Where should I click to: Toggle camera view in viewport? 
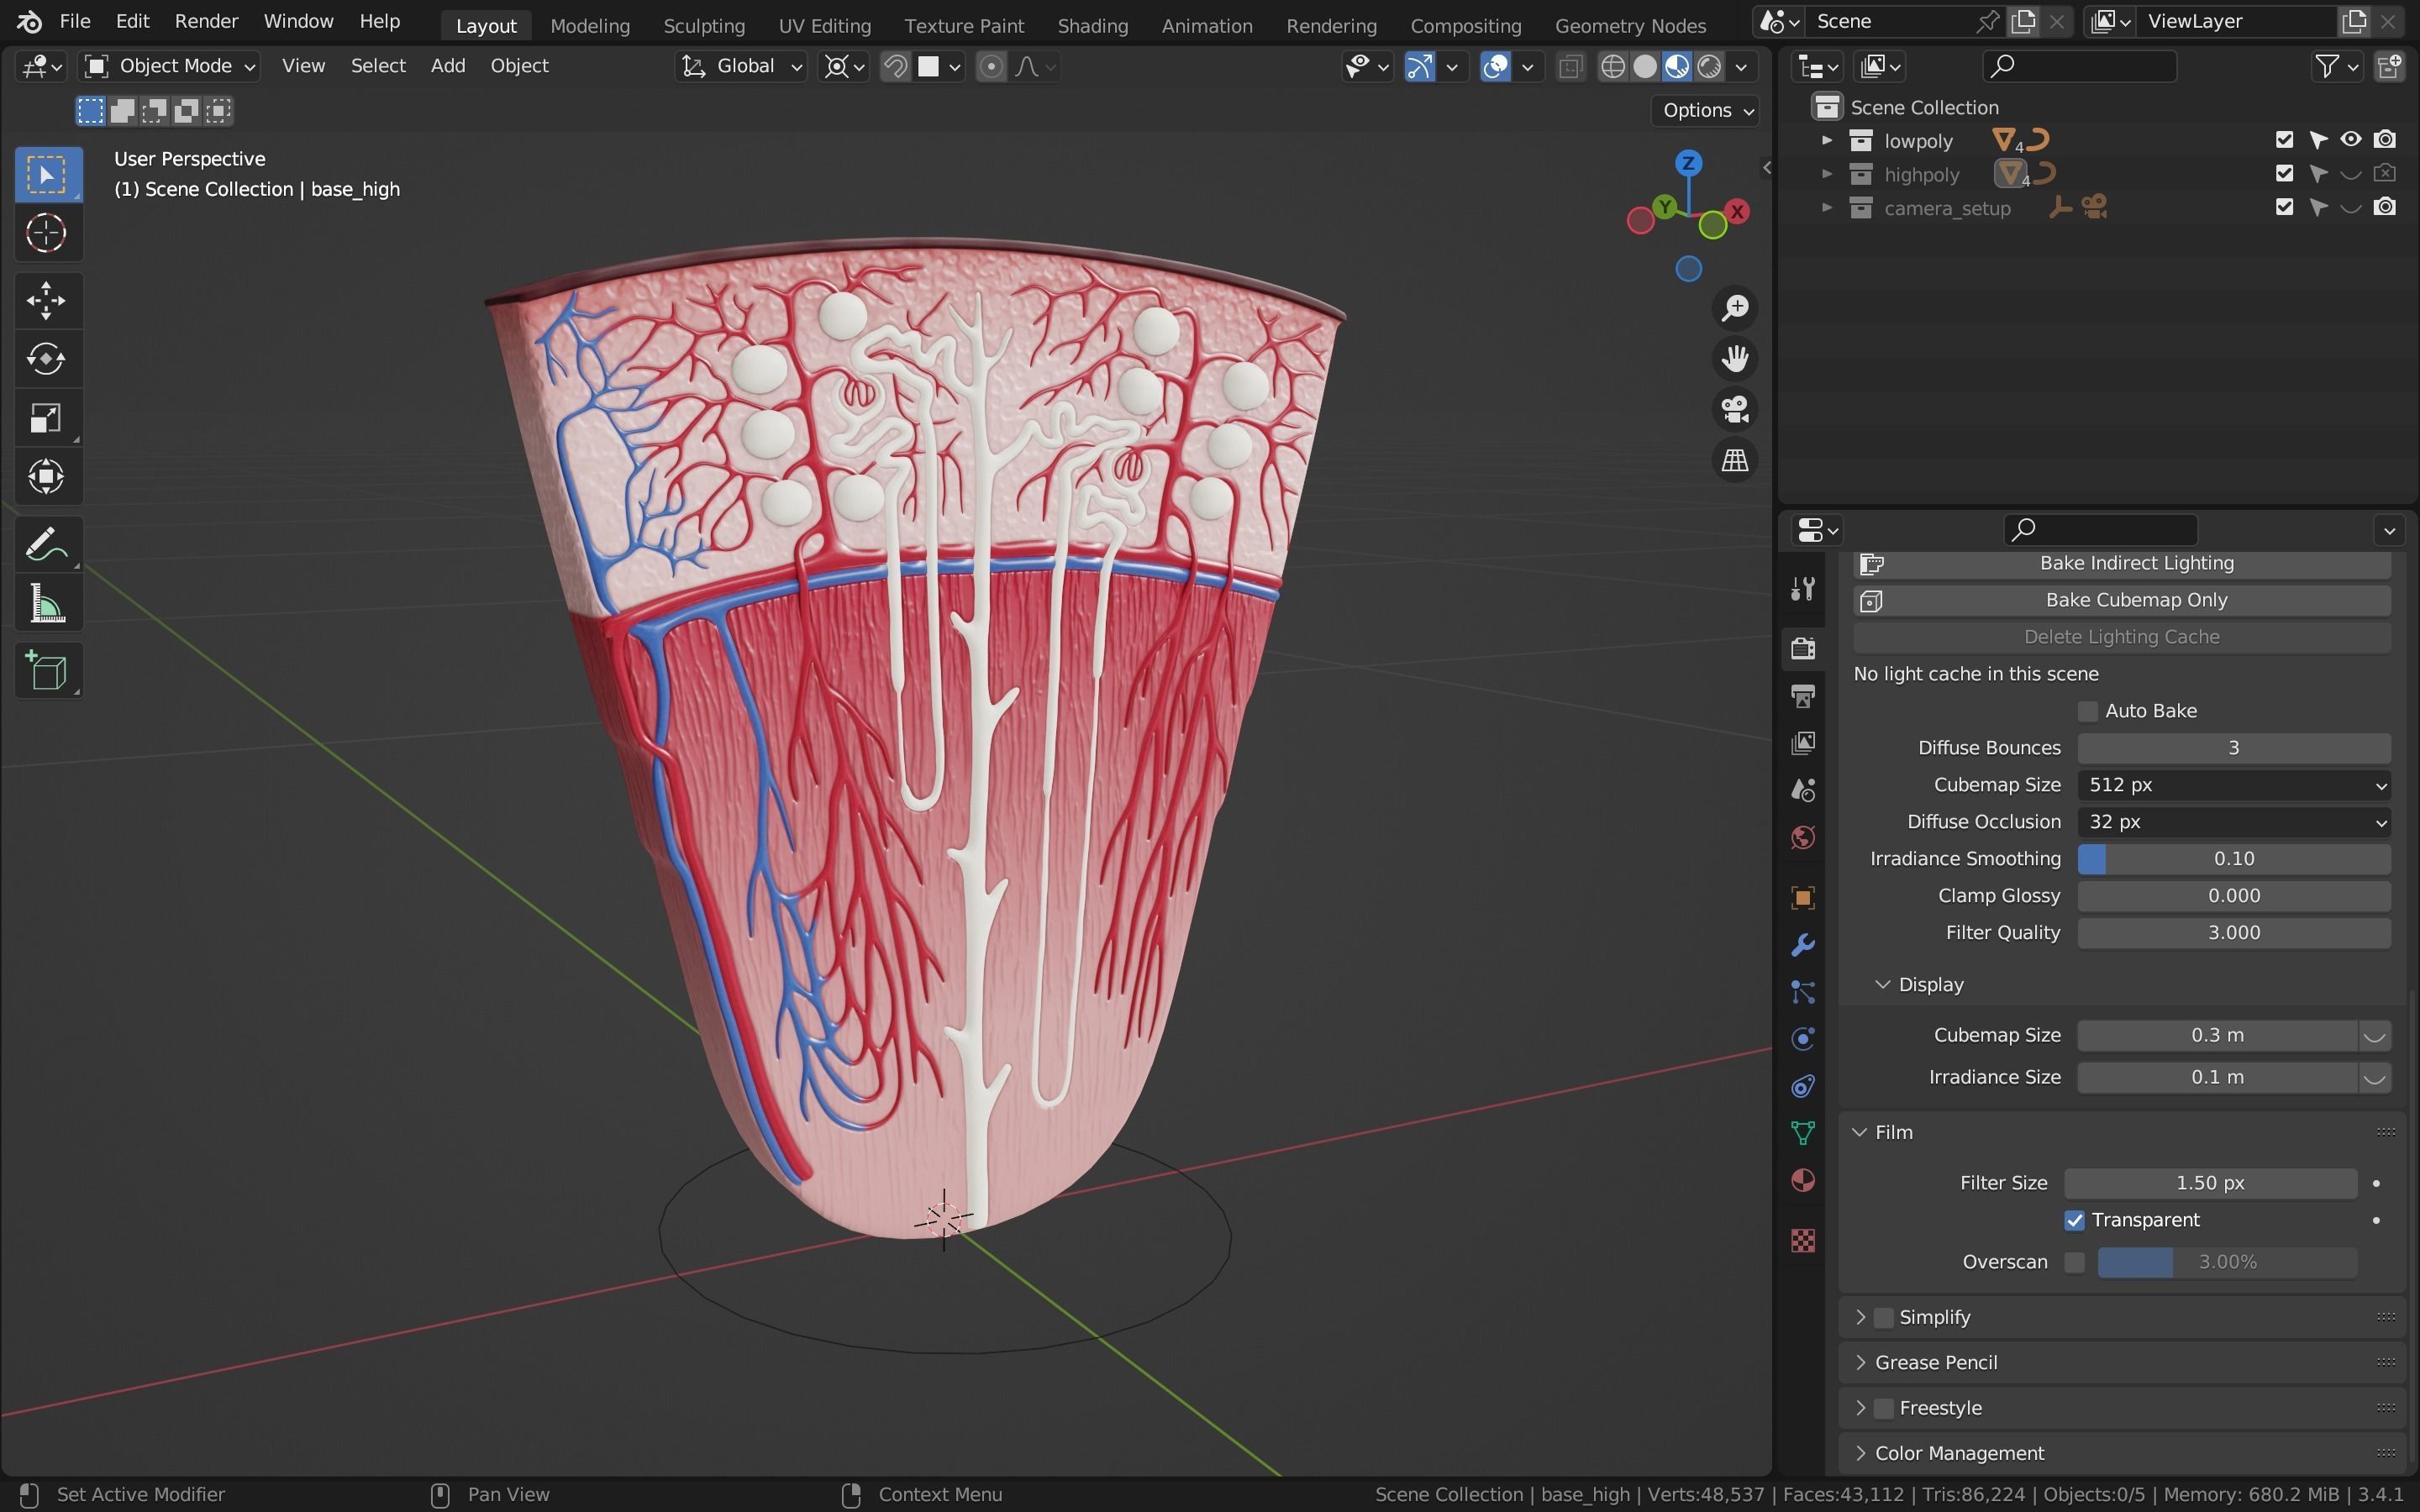point(1734,409)
